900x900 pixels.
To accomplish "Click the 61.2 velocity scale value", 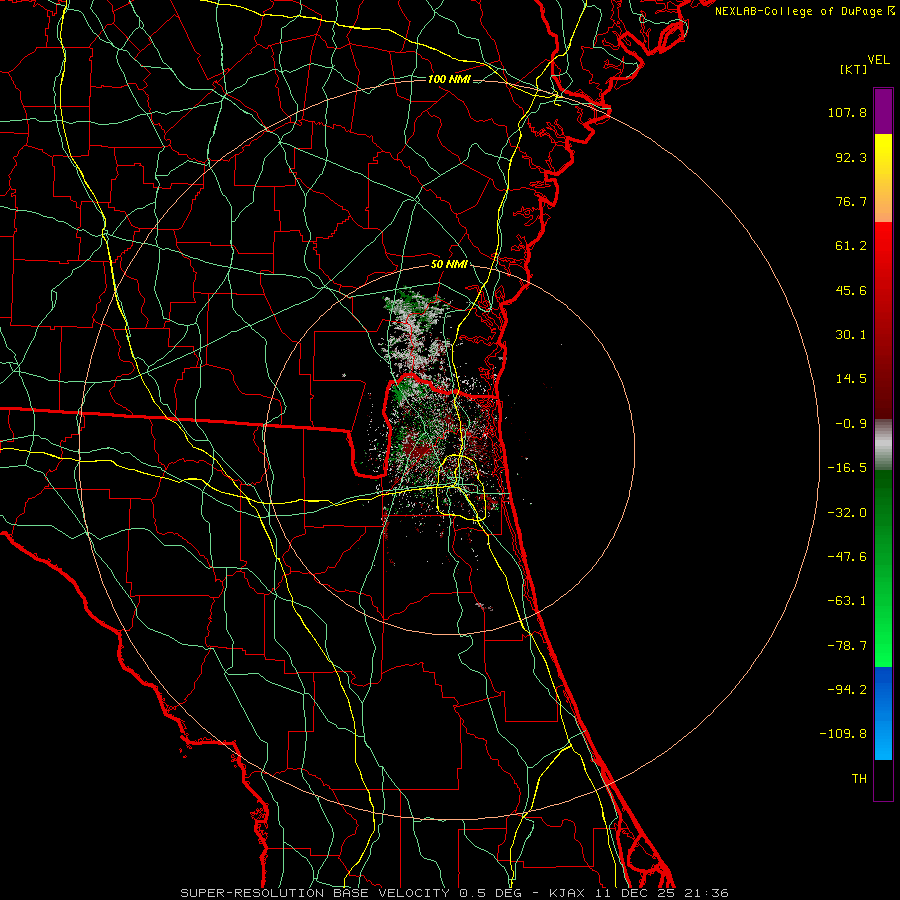I will point(851,246).
